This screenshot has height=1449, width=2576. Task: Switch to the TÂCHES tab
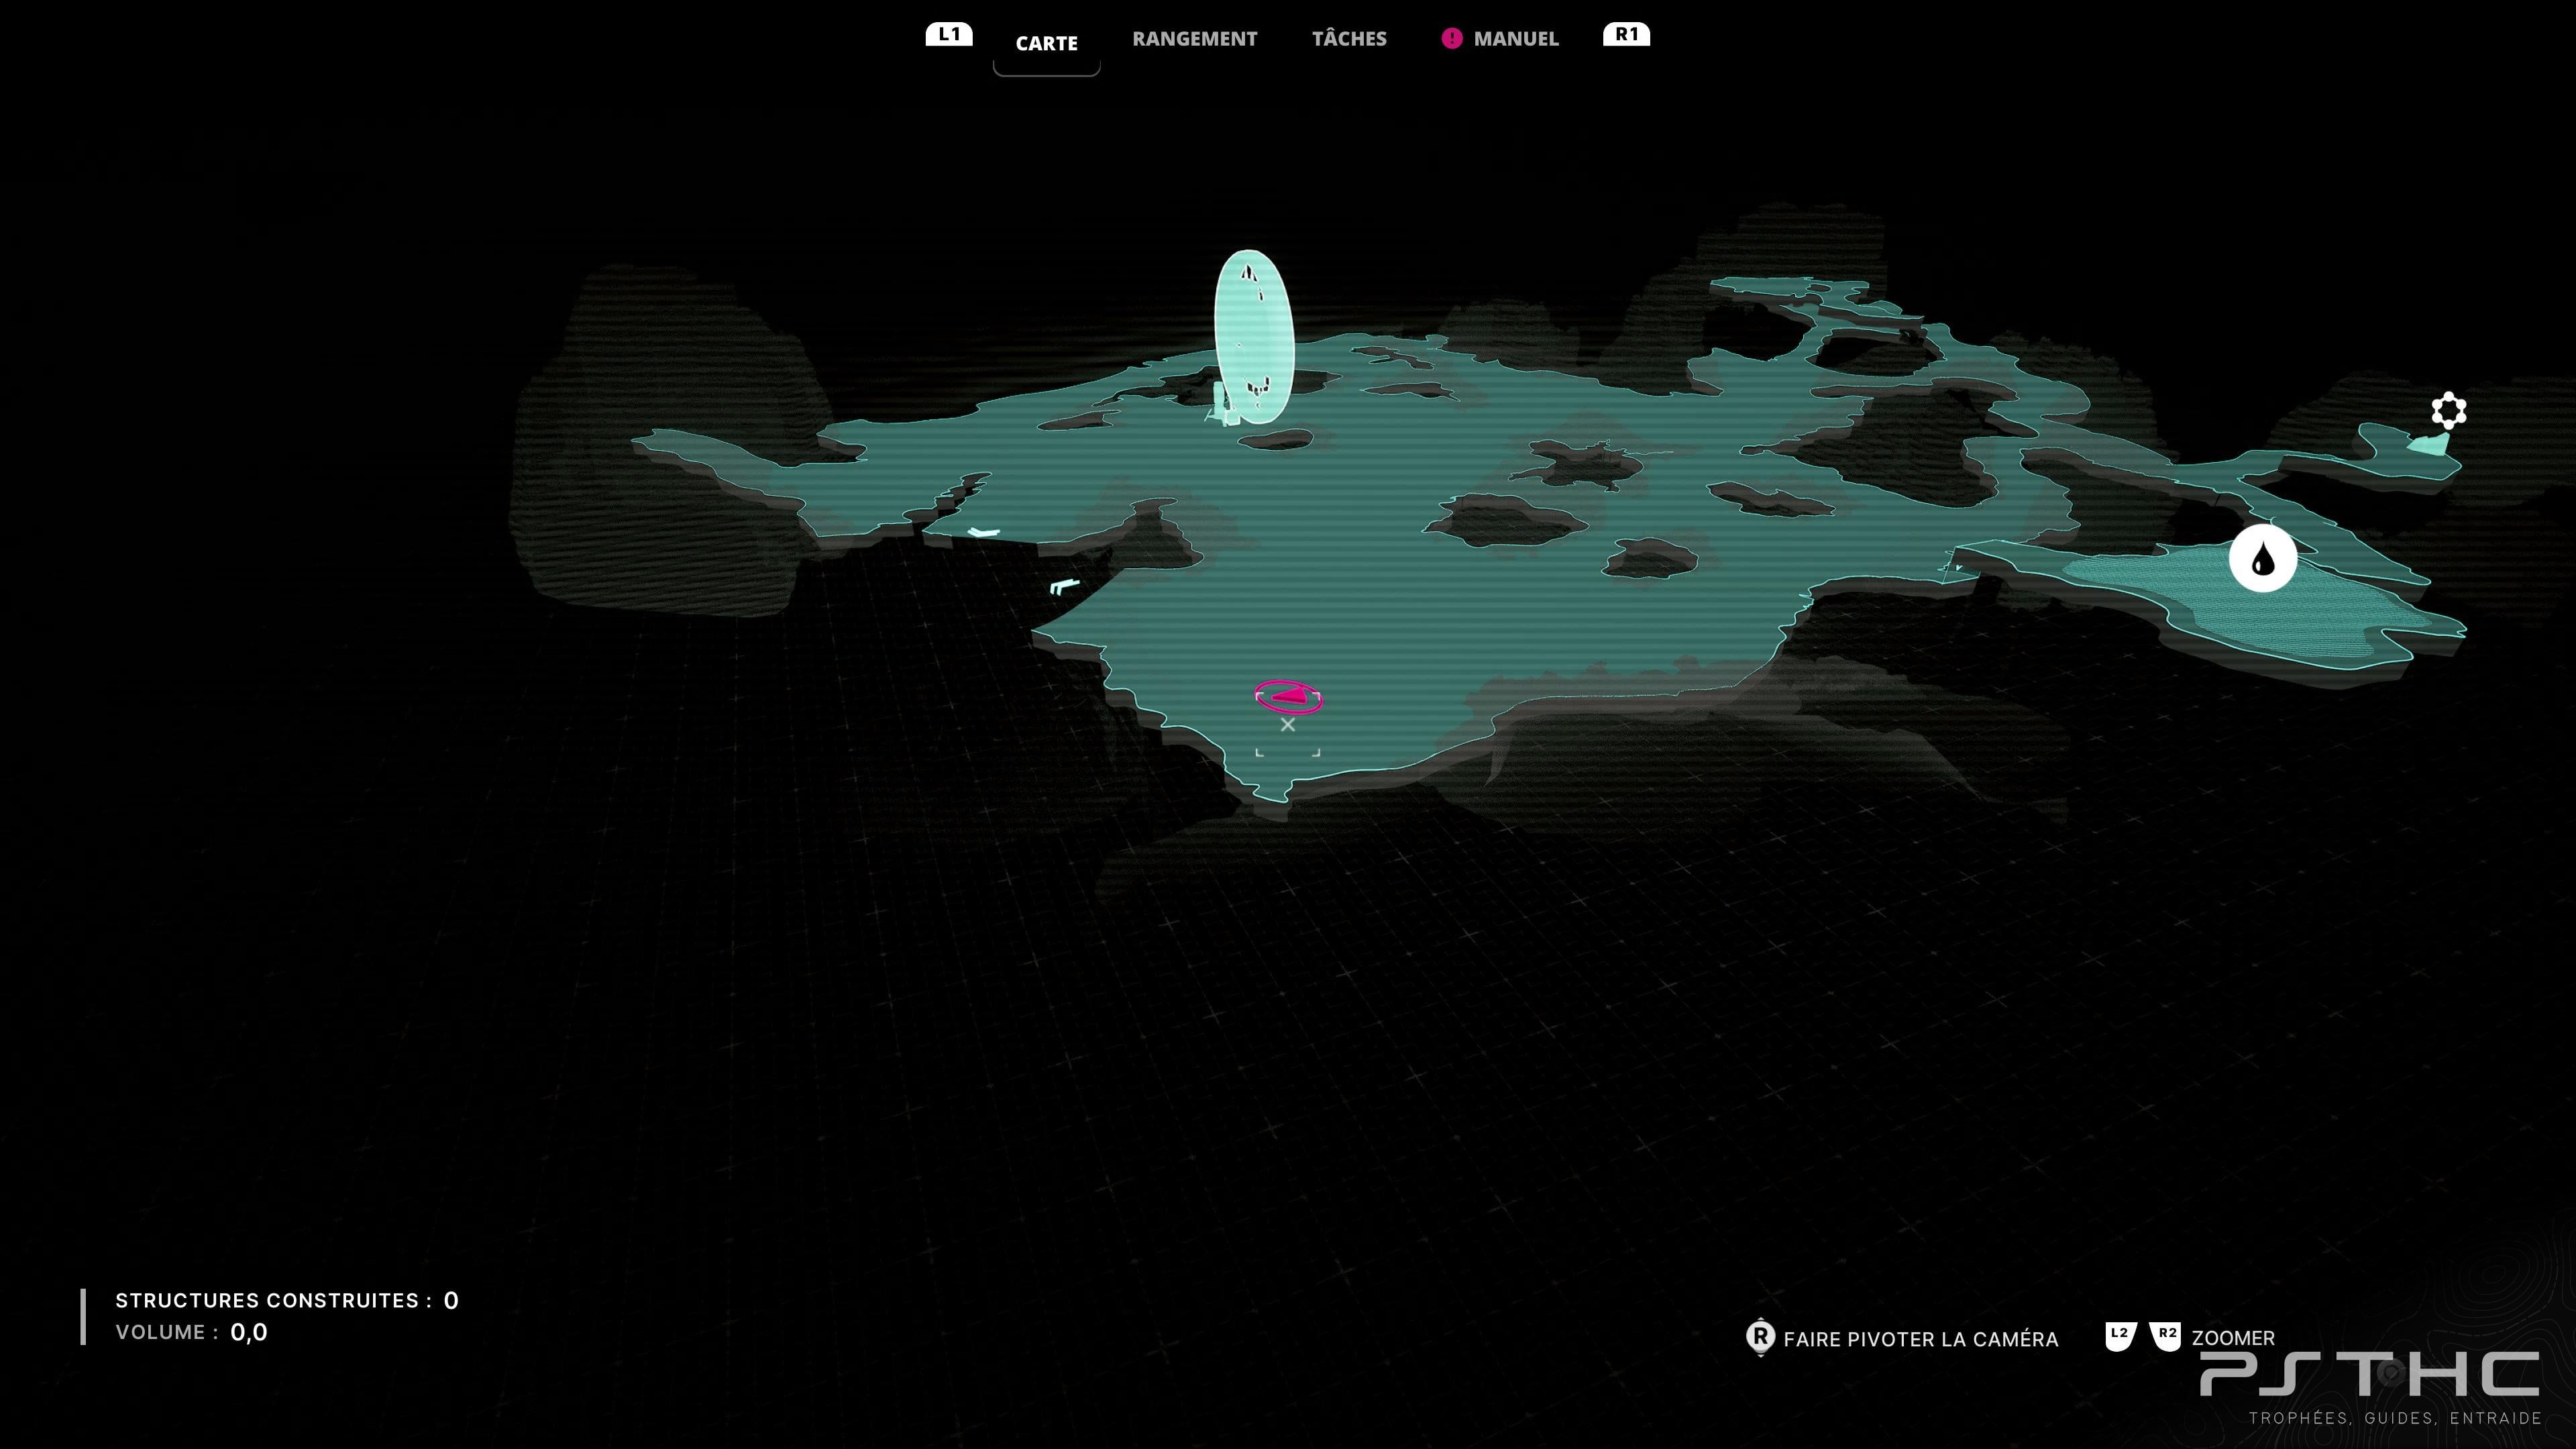pyautogui.click(x=1349, y=39)
